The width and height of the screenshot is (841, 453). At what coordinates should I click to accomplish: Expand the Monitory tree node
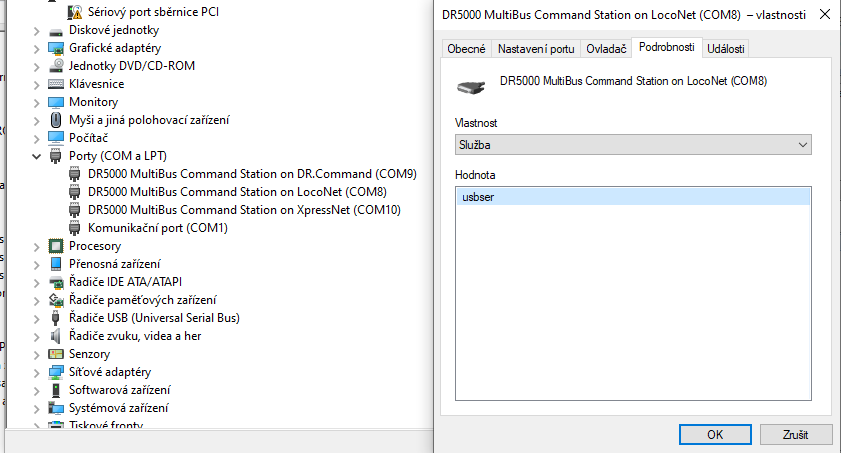pyautogui.click(x=38, y=102)
